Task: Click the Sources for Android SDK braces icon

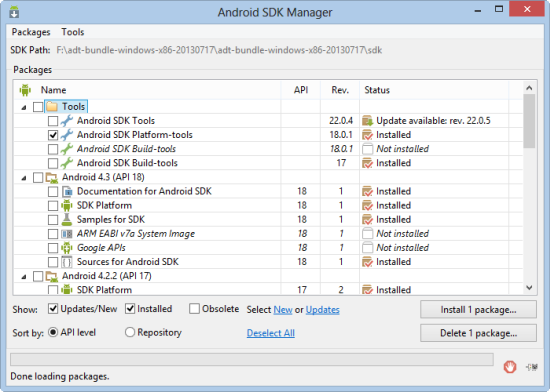Action: [x=67, y=262]
